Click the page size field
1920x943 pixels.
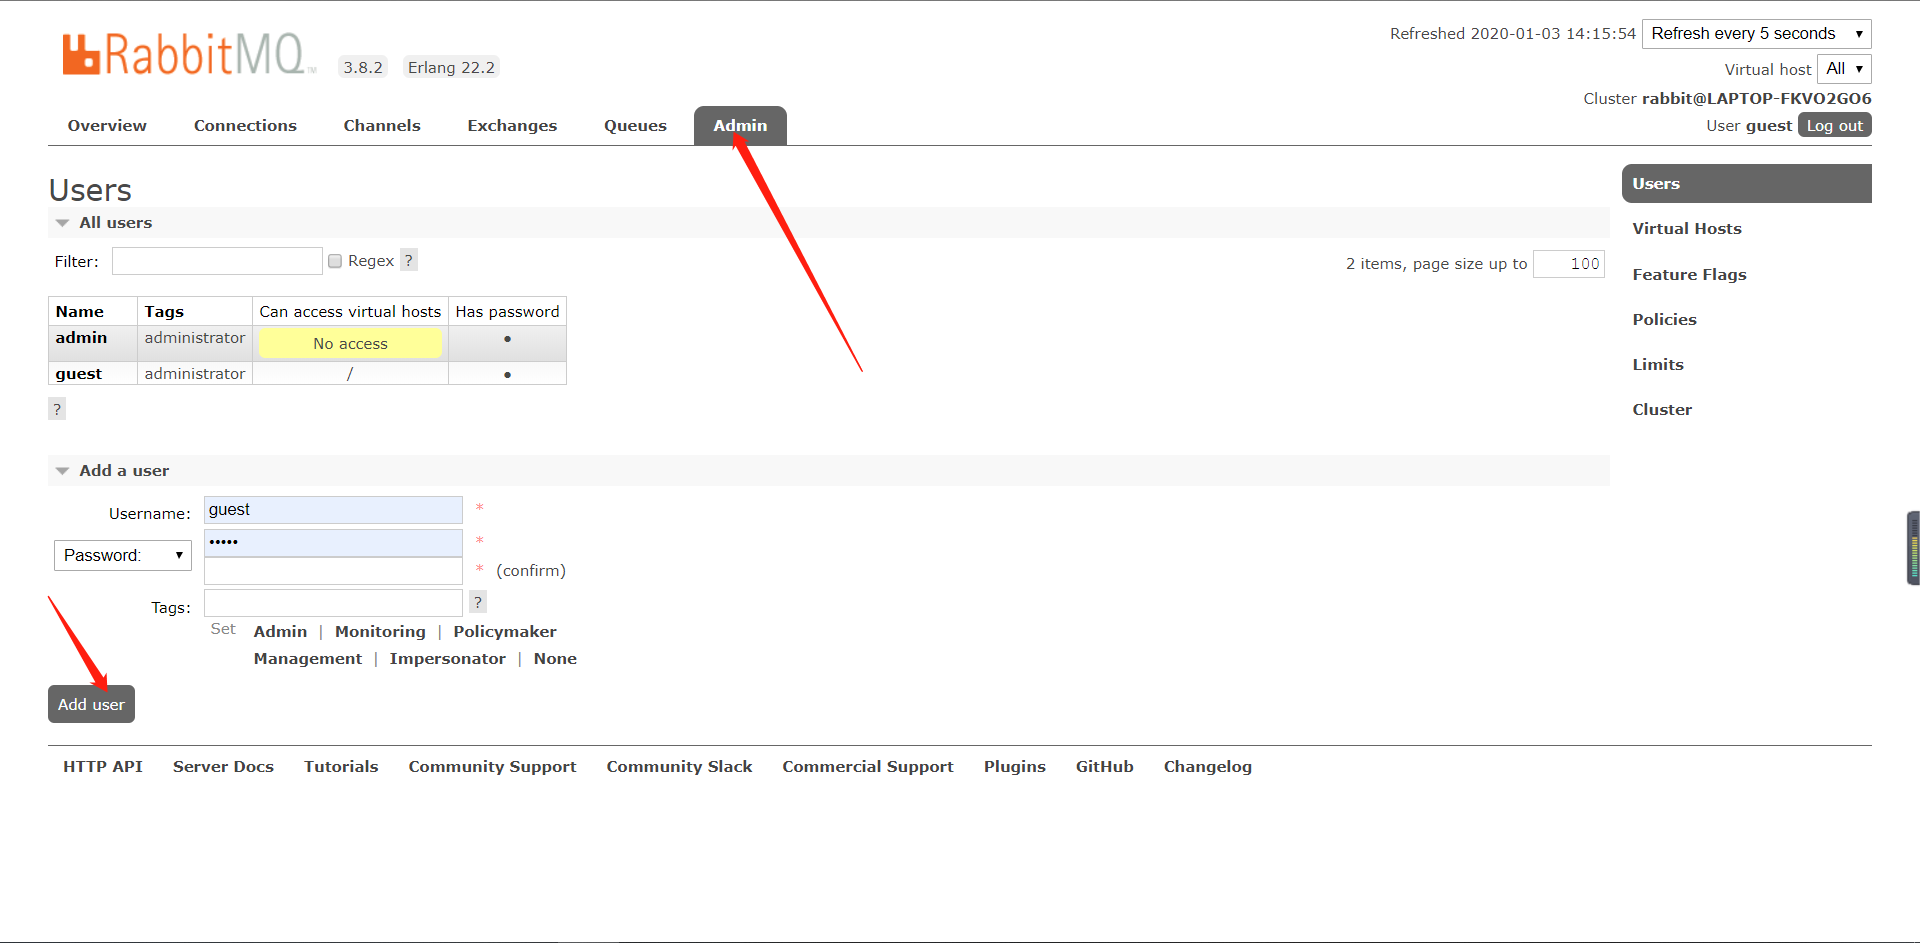click(x=1569, y=264)
